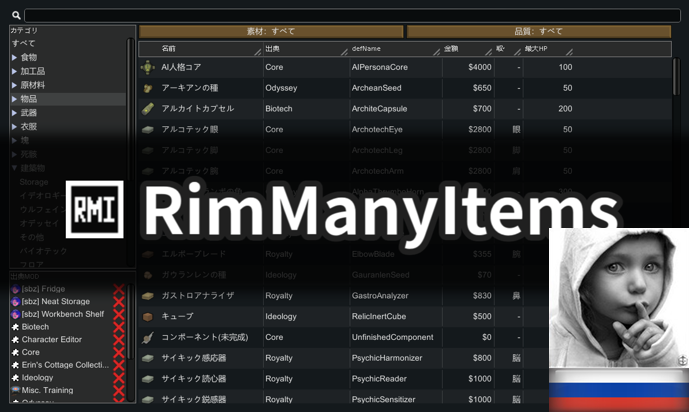Click defName RelicInertCube cell
Screen dimensions: 689x412
[x=378, y=317]
